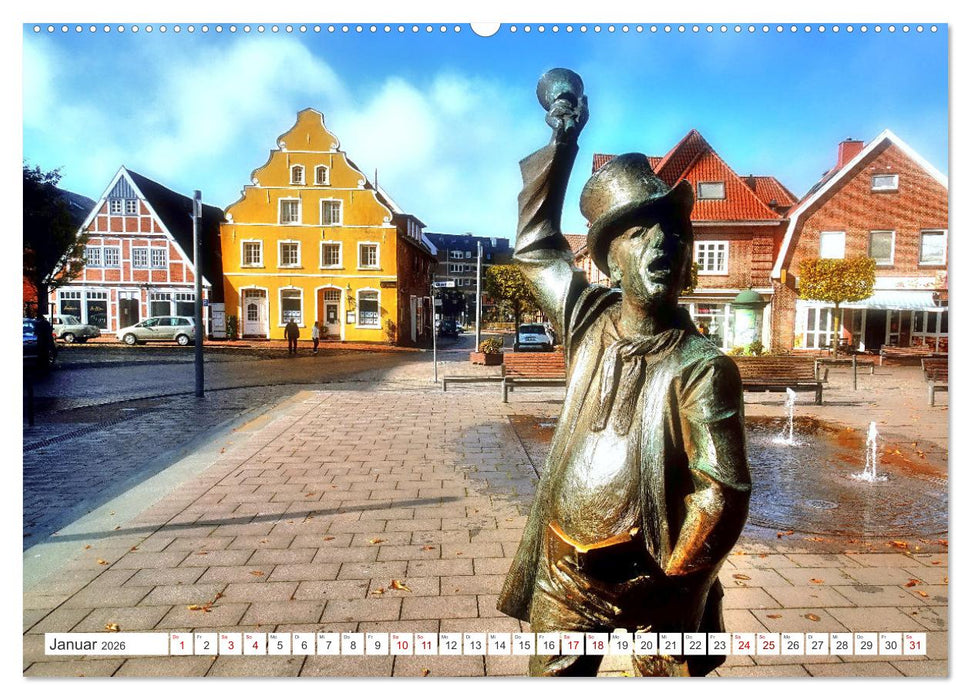This screenshot has height=700, width=971.
Task: Select Sunday date 4
Action: click(254, 645)
